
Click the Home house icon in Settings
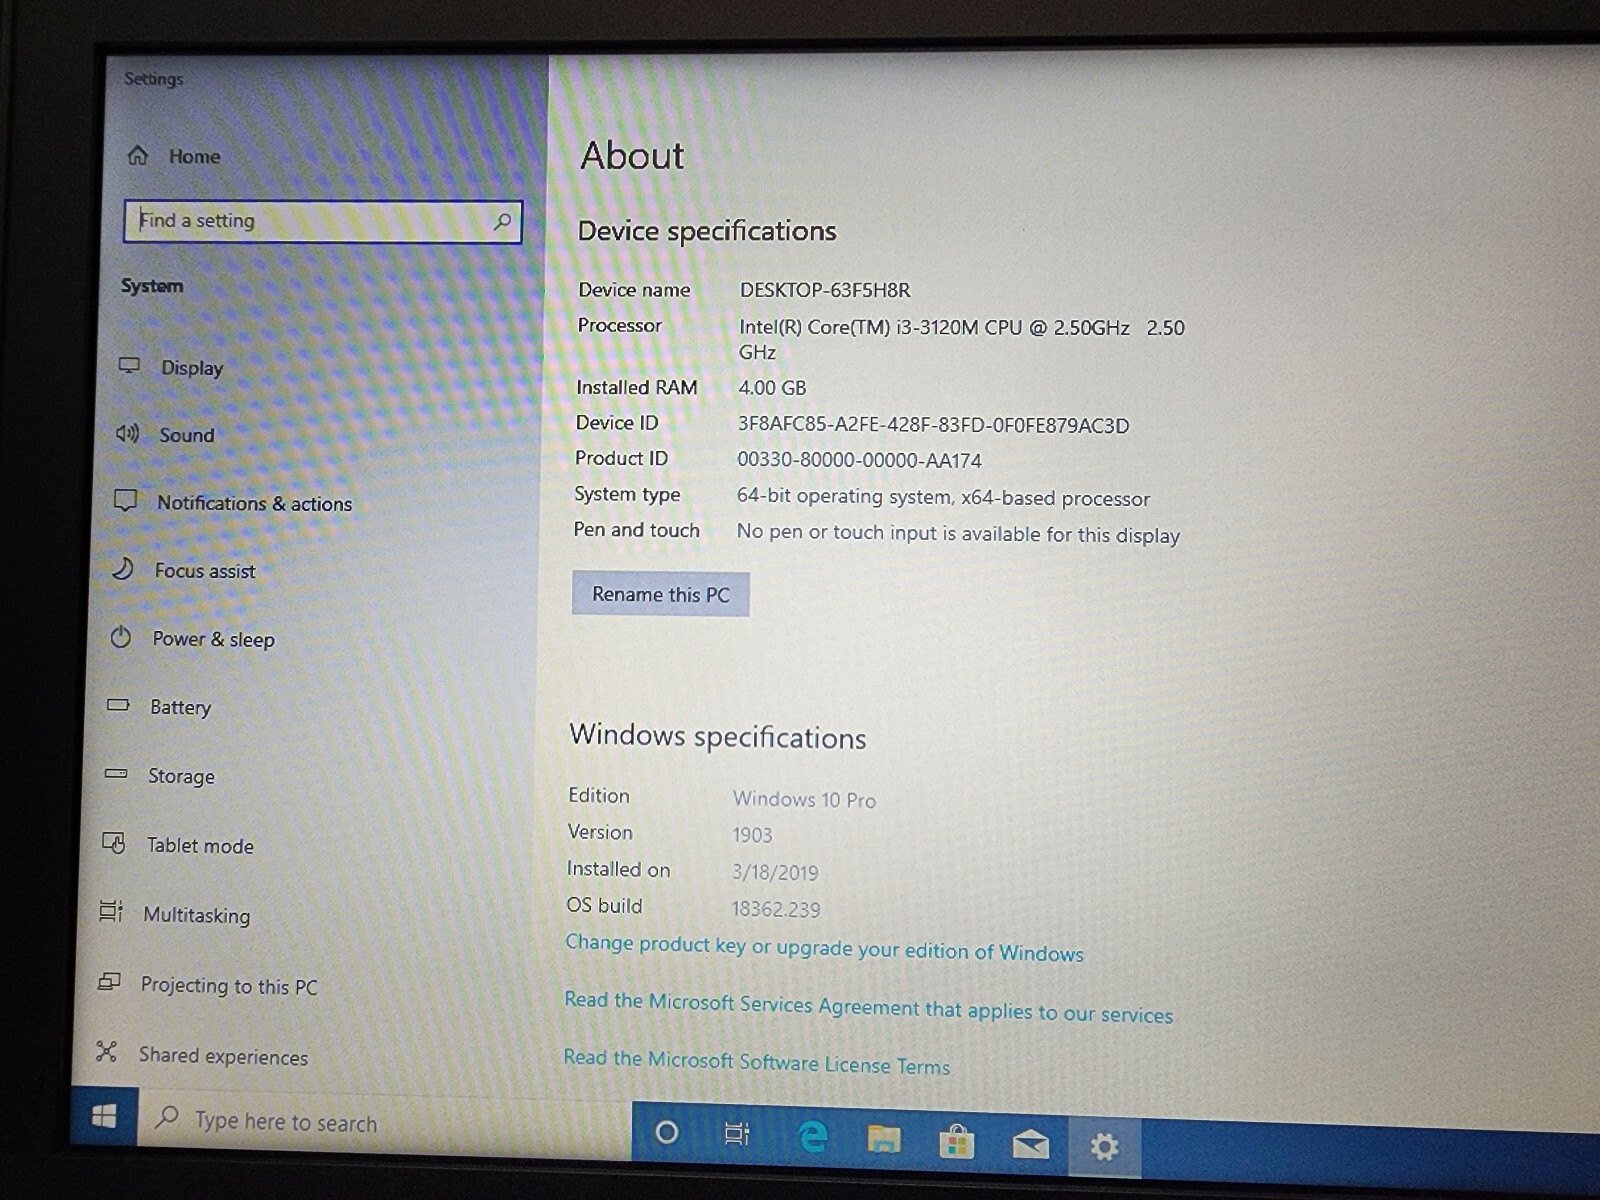(x=138, y=155)
